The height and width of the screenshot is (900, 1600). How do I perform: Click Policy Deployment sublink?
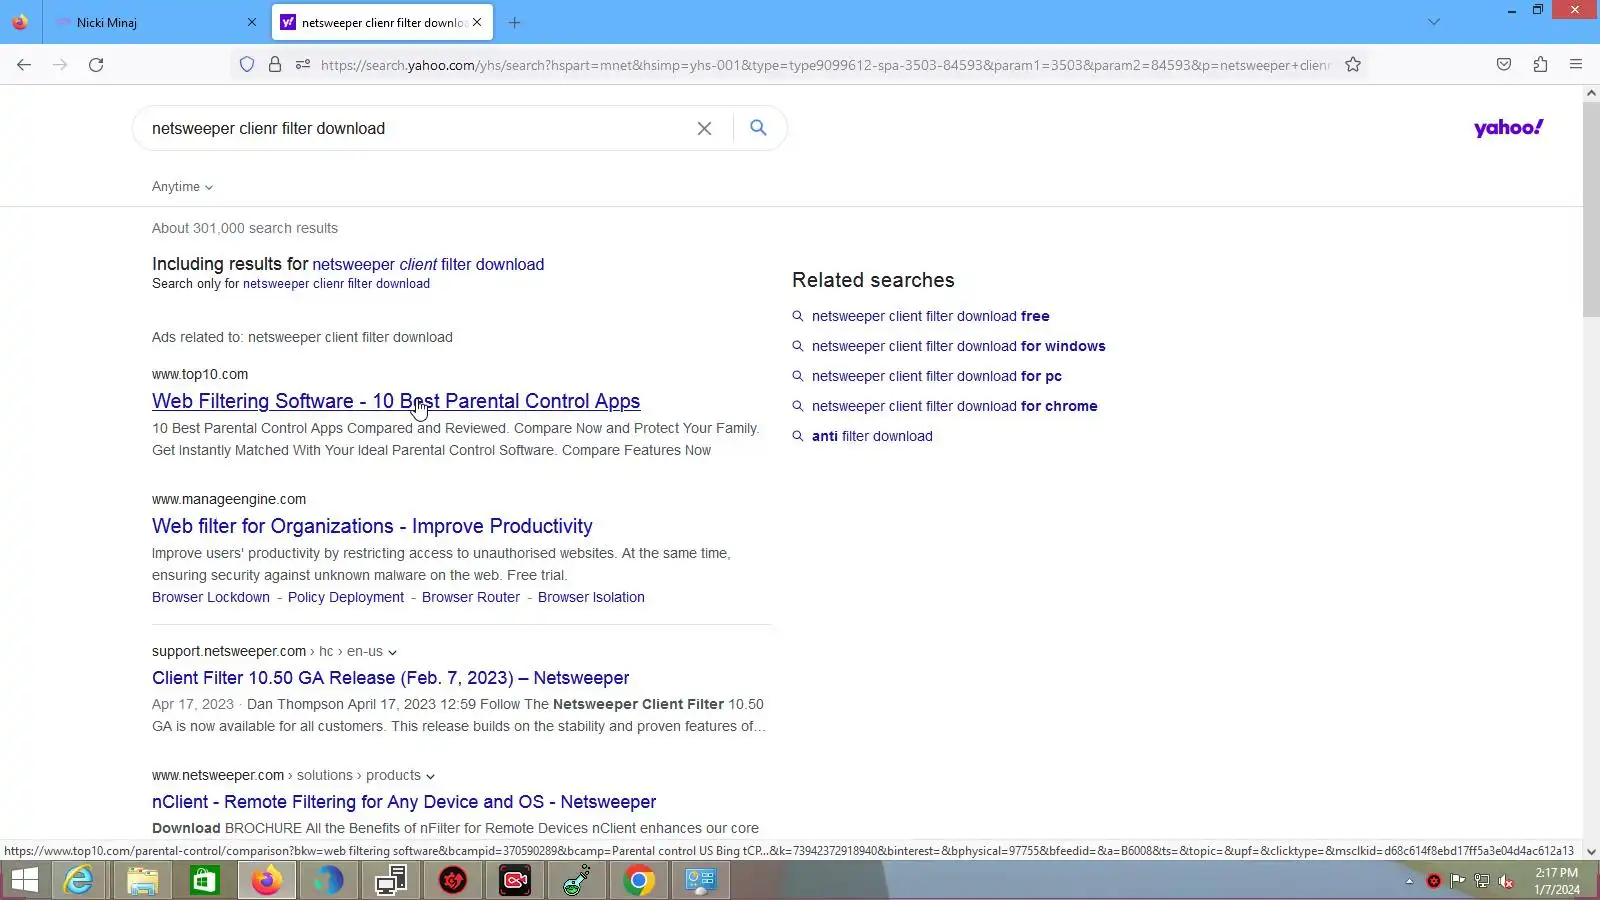tap(346, 597)
